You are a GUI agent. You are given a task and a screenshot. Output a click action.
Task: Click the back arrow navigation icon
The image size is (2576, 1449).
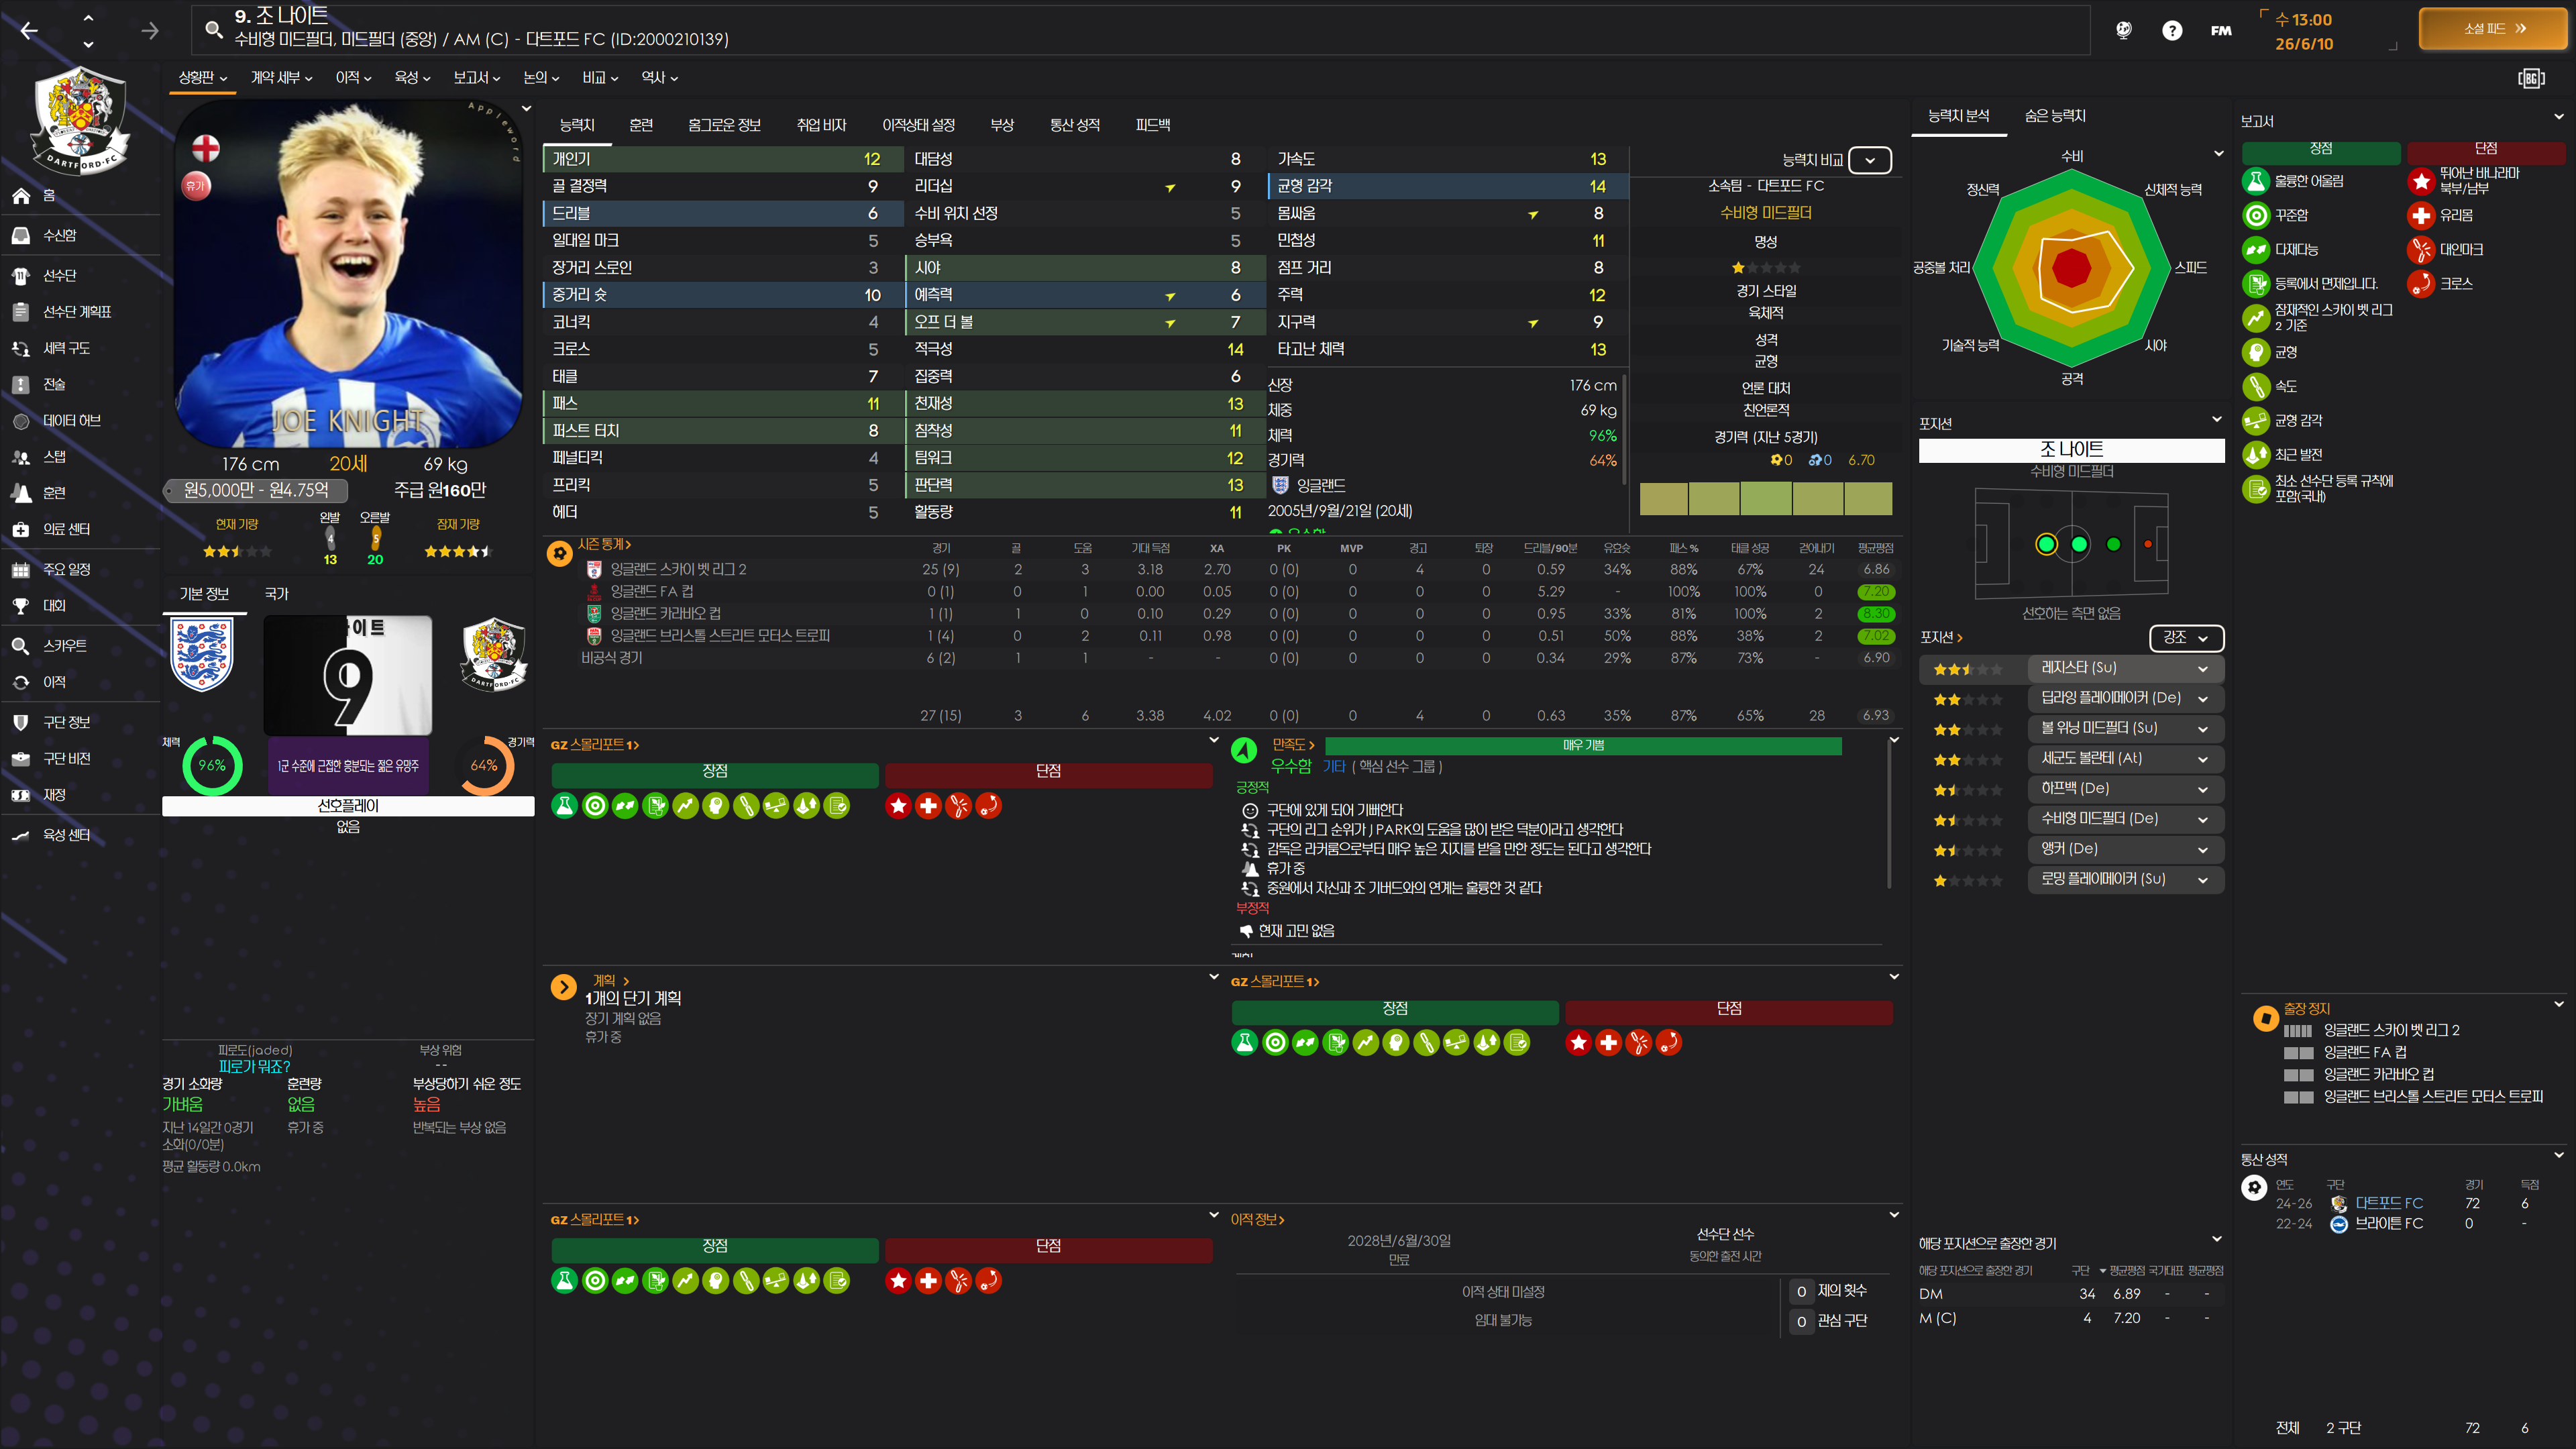point(29,31)
